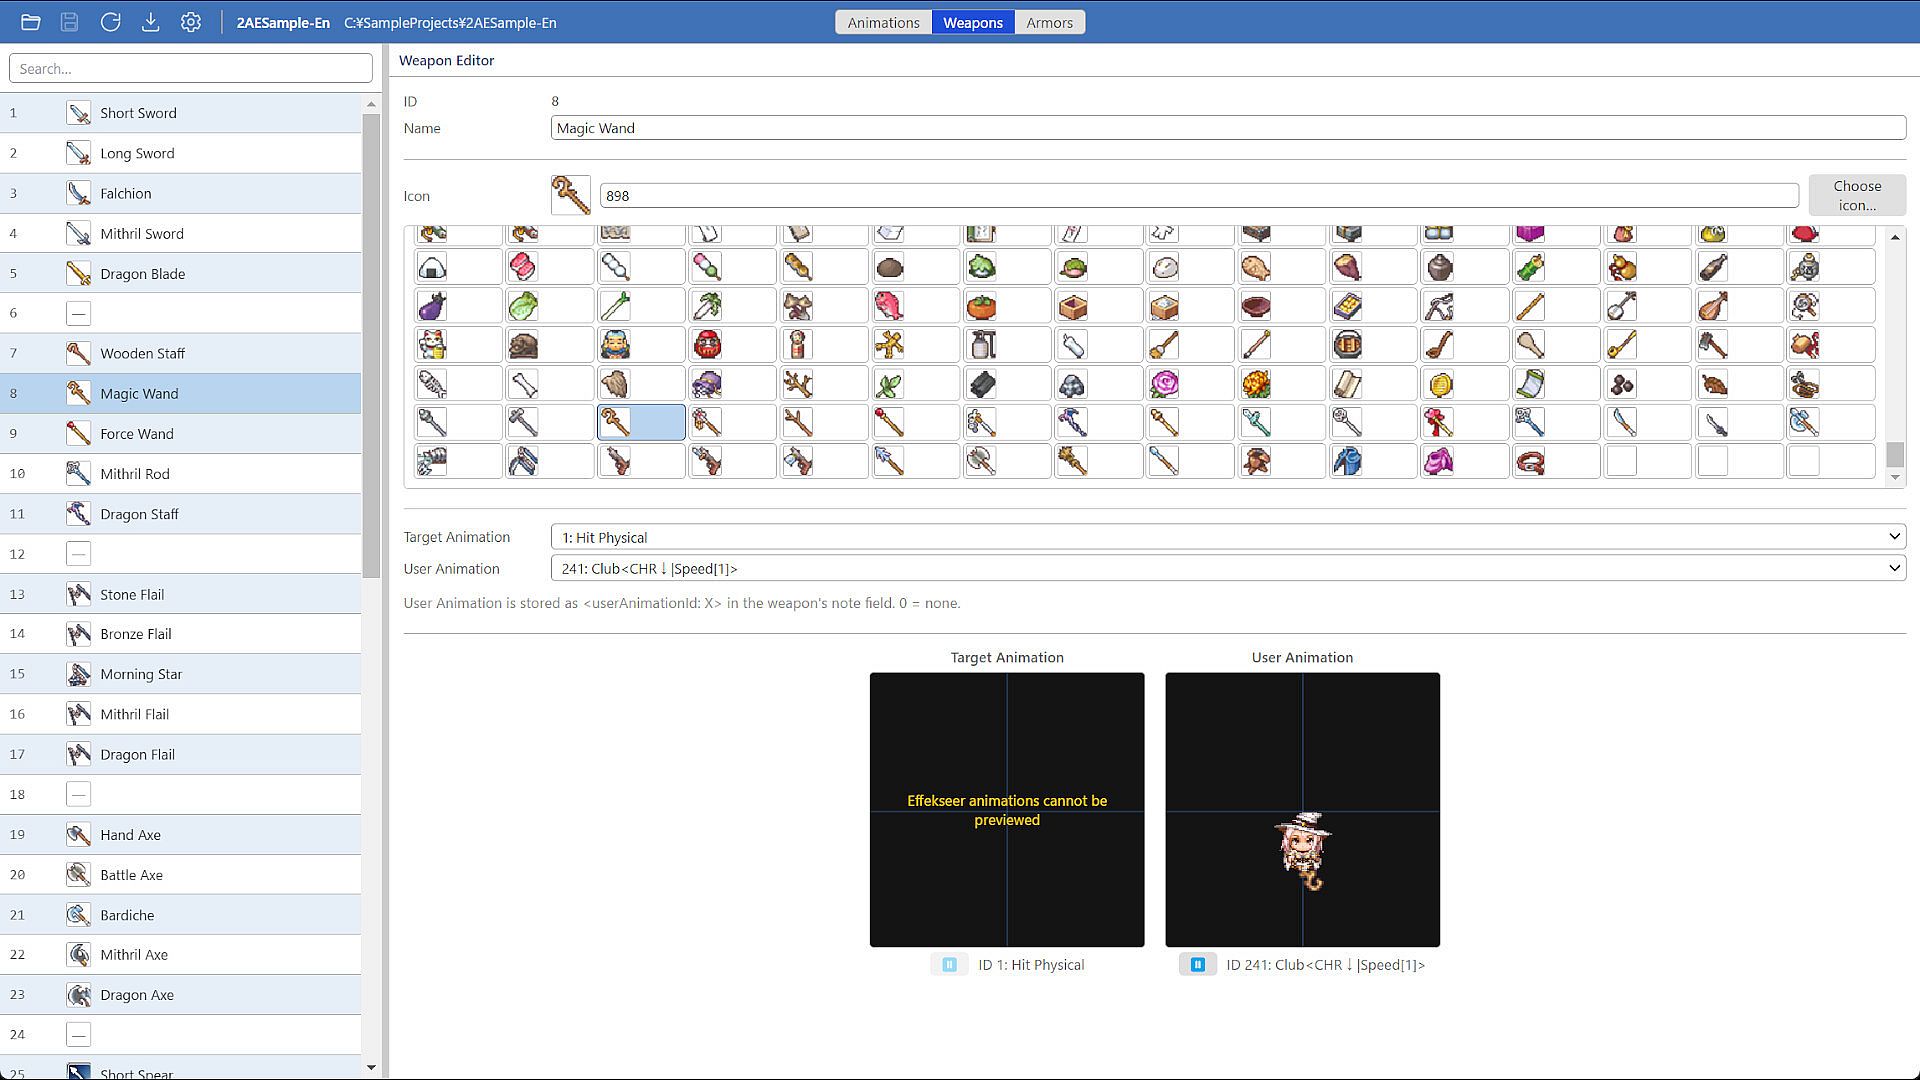
Task: Open the Target Animation dropdown
Action: click(x=1228, y=537)
